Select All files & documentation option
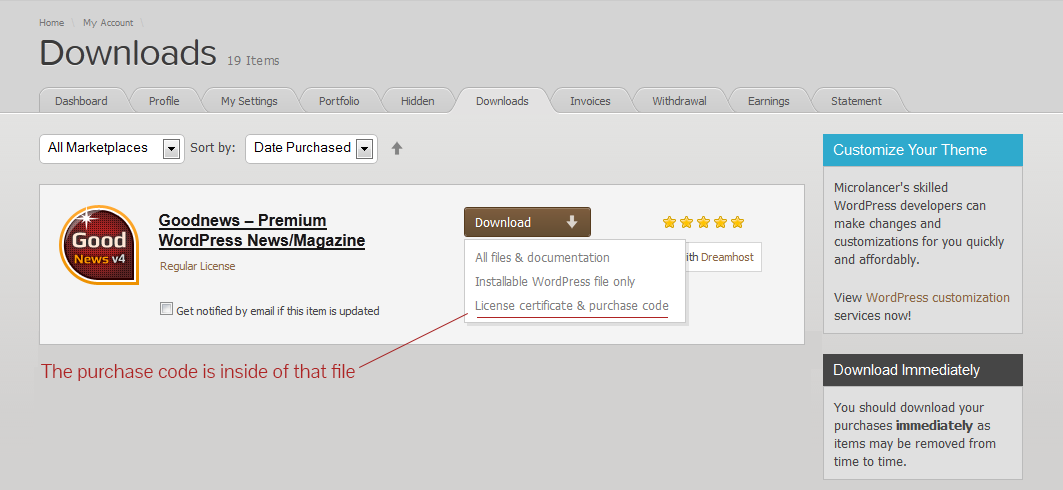 [x=542, y=257]
